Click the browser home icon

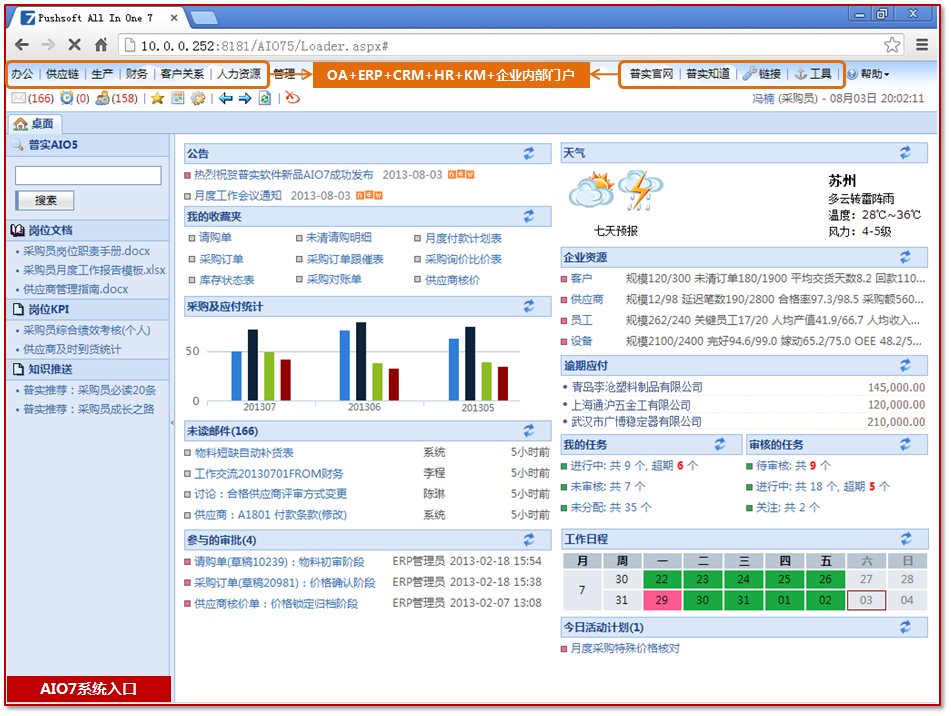point(101,45)
